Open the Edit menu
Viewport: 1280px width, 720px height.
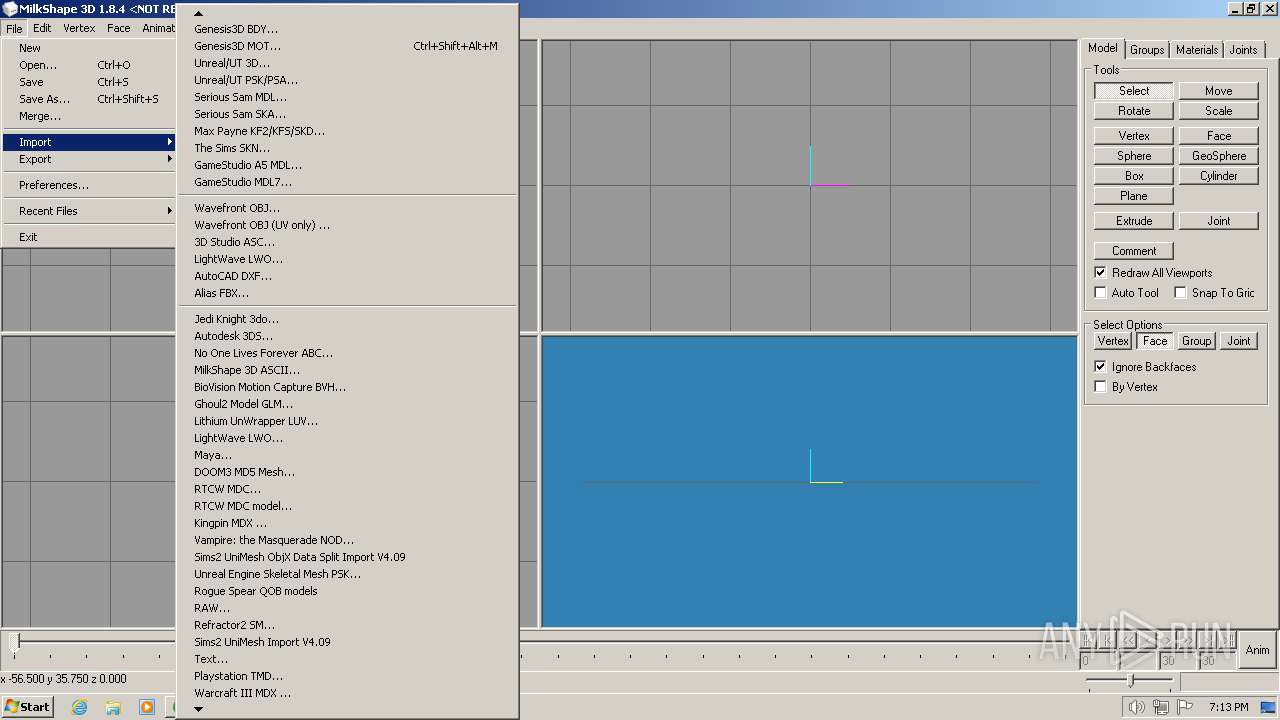click(x=42, y=28)
